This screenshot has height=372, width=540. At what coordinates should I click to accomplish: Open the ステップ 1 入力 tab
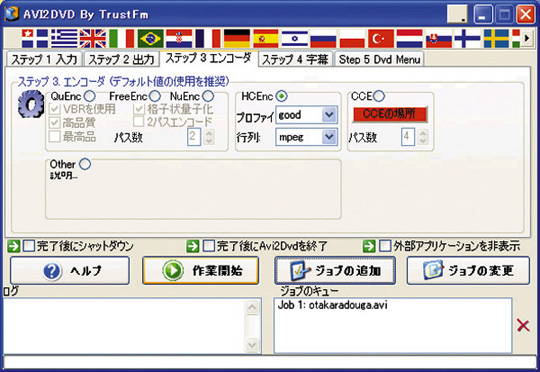click(44, 59)
